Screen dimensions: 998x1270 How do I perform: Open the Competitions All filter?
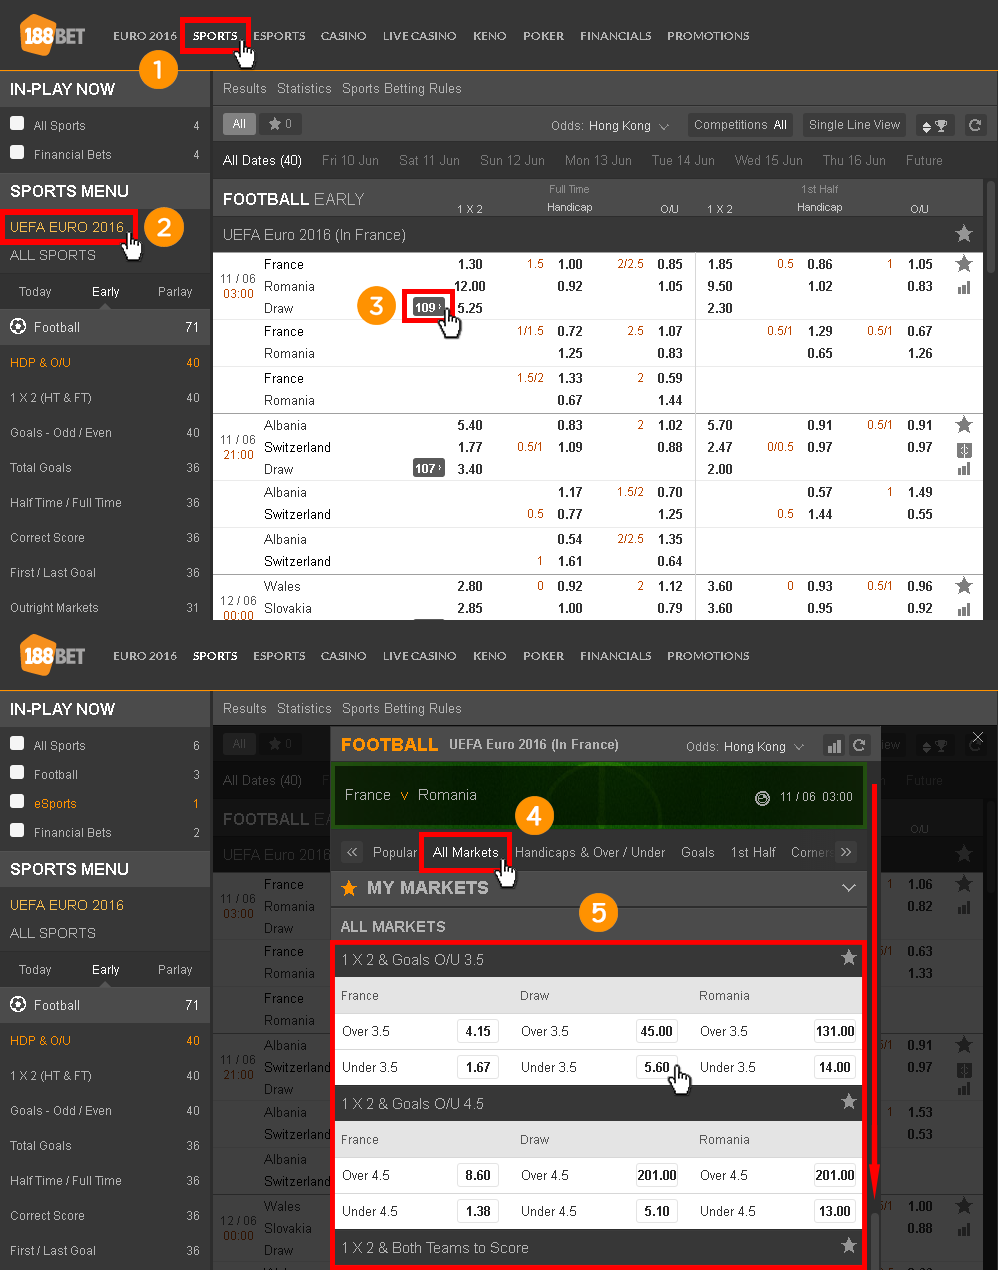click(741, 125)
